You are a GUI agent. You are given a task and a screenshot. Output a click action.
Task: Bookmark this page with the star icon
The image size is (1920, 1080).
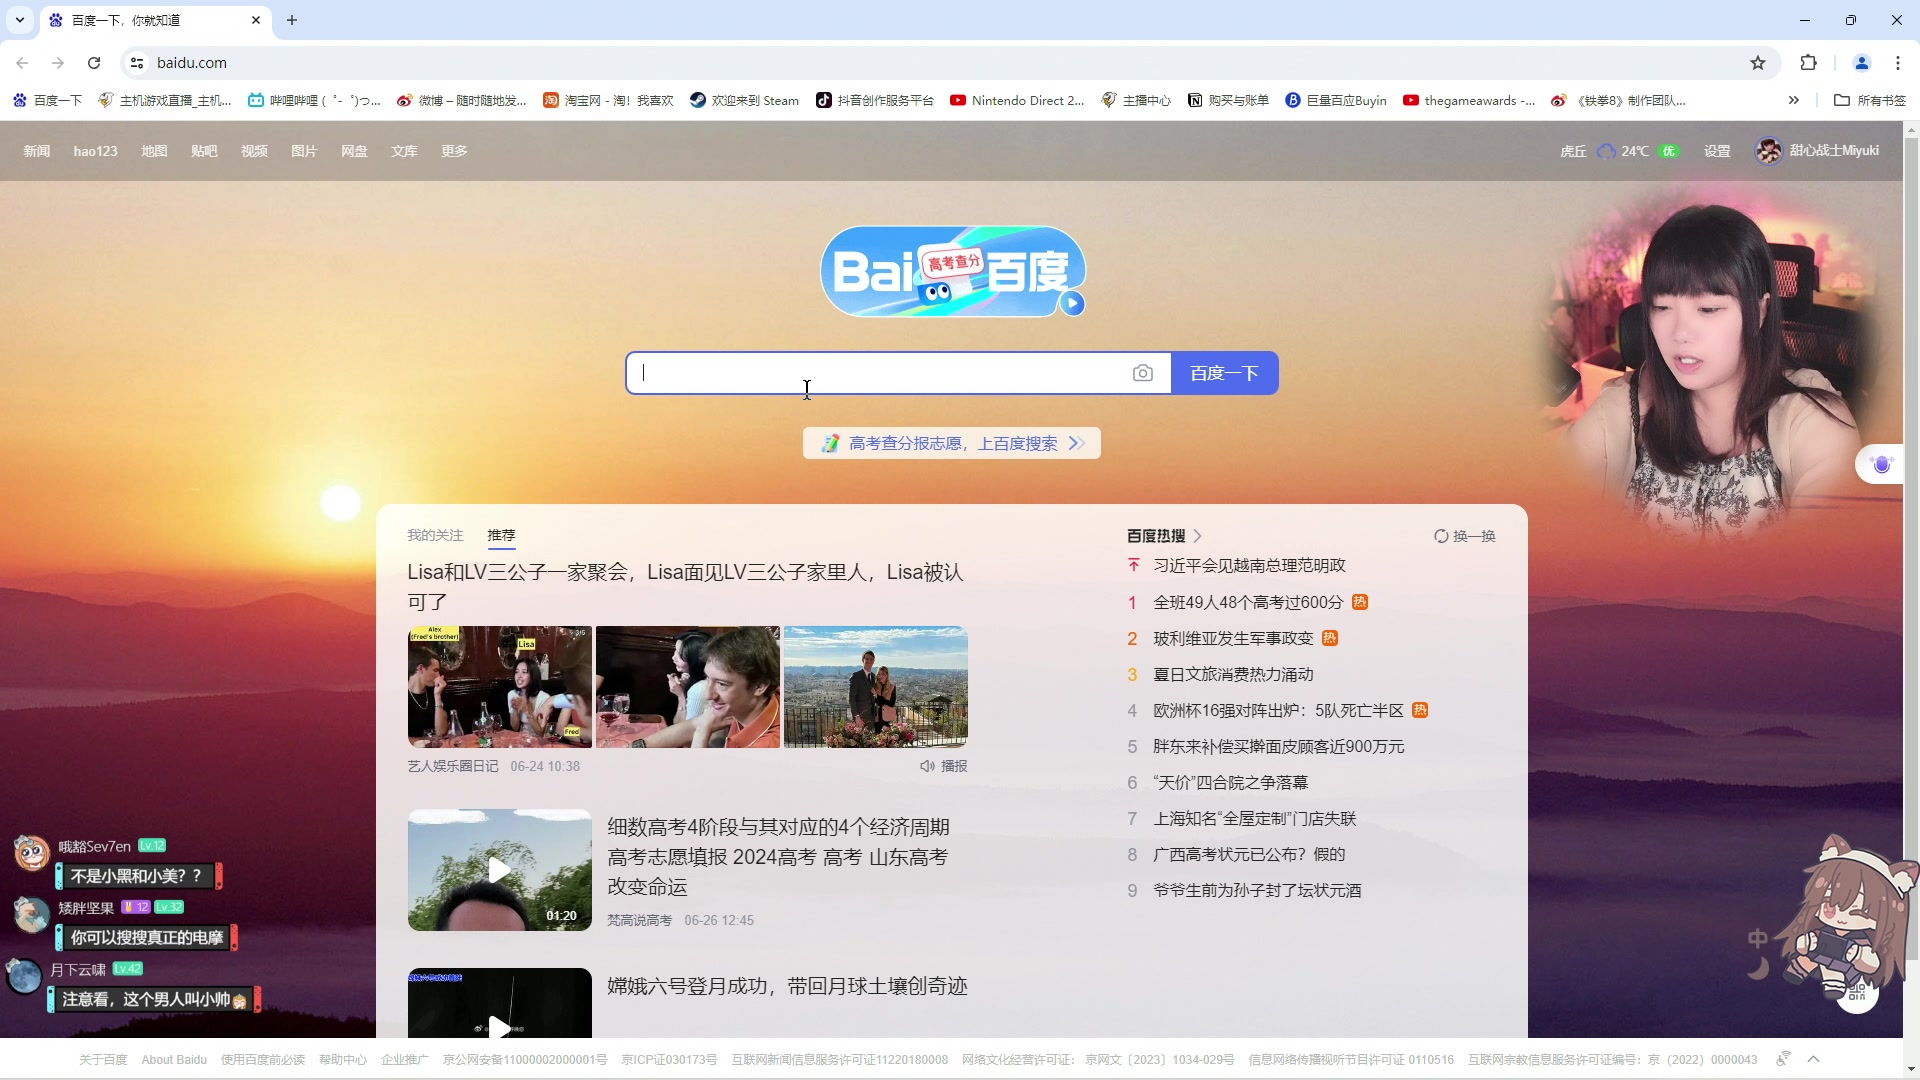point(1758,63)
